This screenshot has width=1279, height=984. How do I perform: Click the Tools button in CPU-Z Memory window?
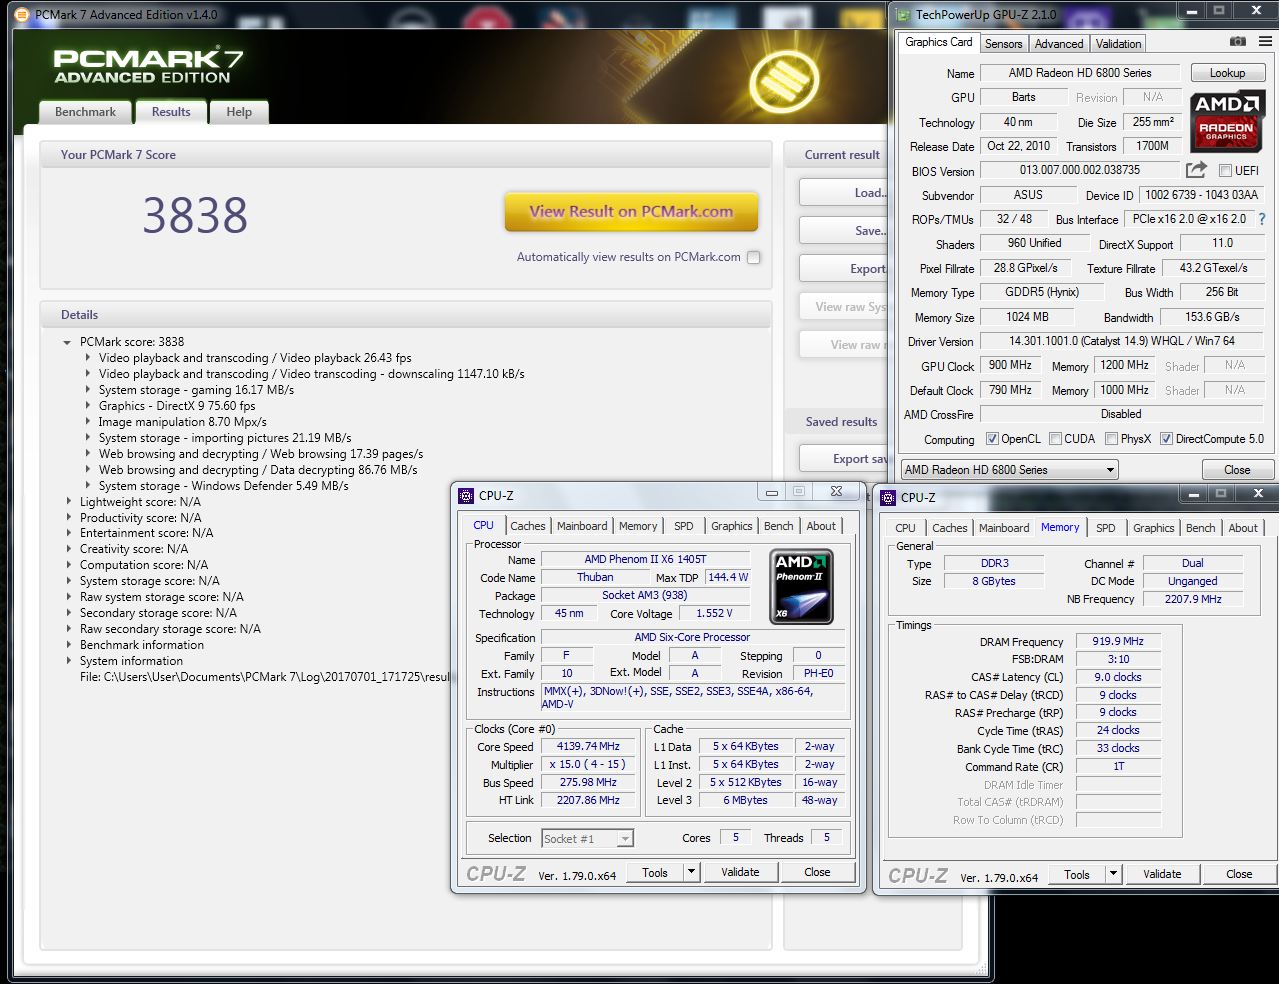pos(1077,874)
